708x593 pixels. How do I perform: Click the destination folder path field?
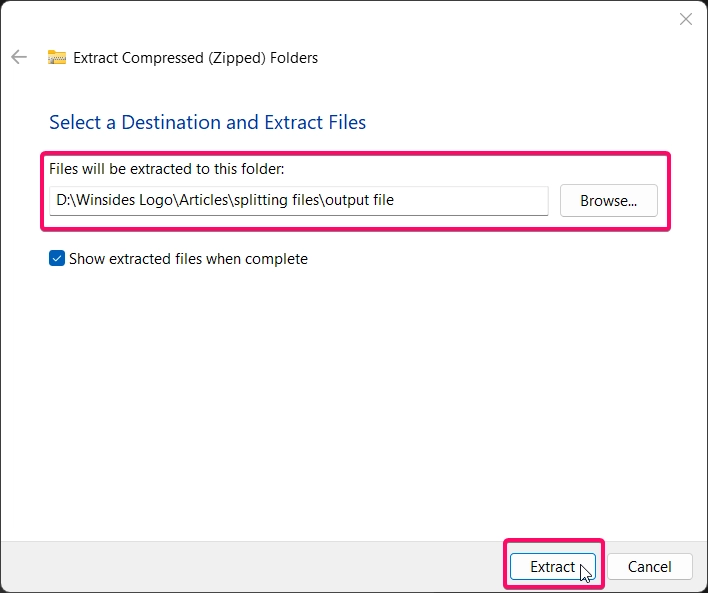tap(299, 201)
